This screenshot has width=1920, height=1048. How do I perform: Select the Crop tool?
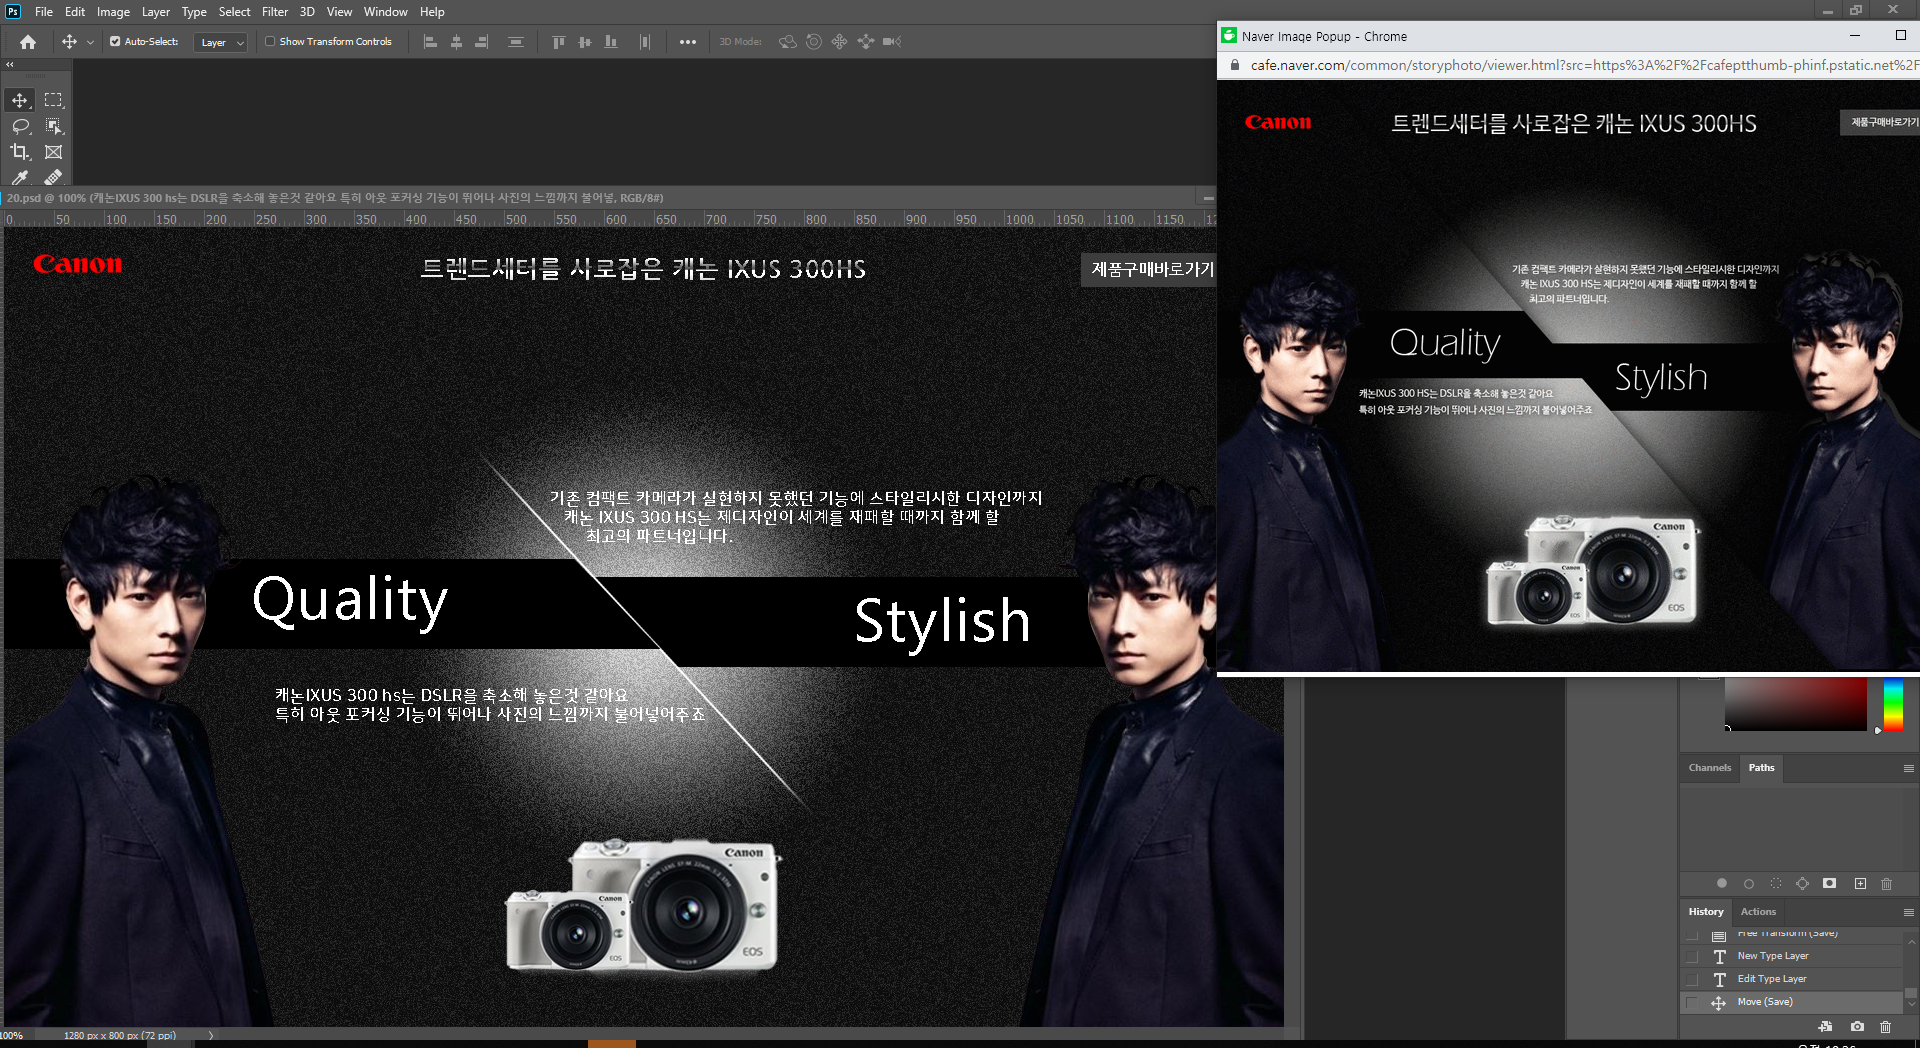tap(20, 152)
